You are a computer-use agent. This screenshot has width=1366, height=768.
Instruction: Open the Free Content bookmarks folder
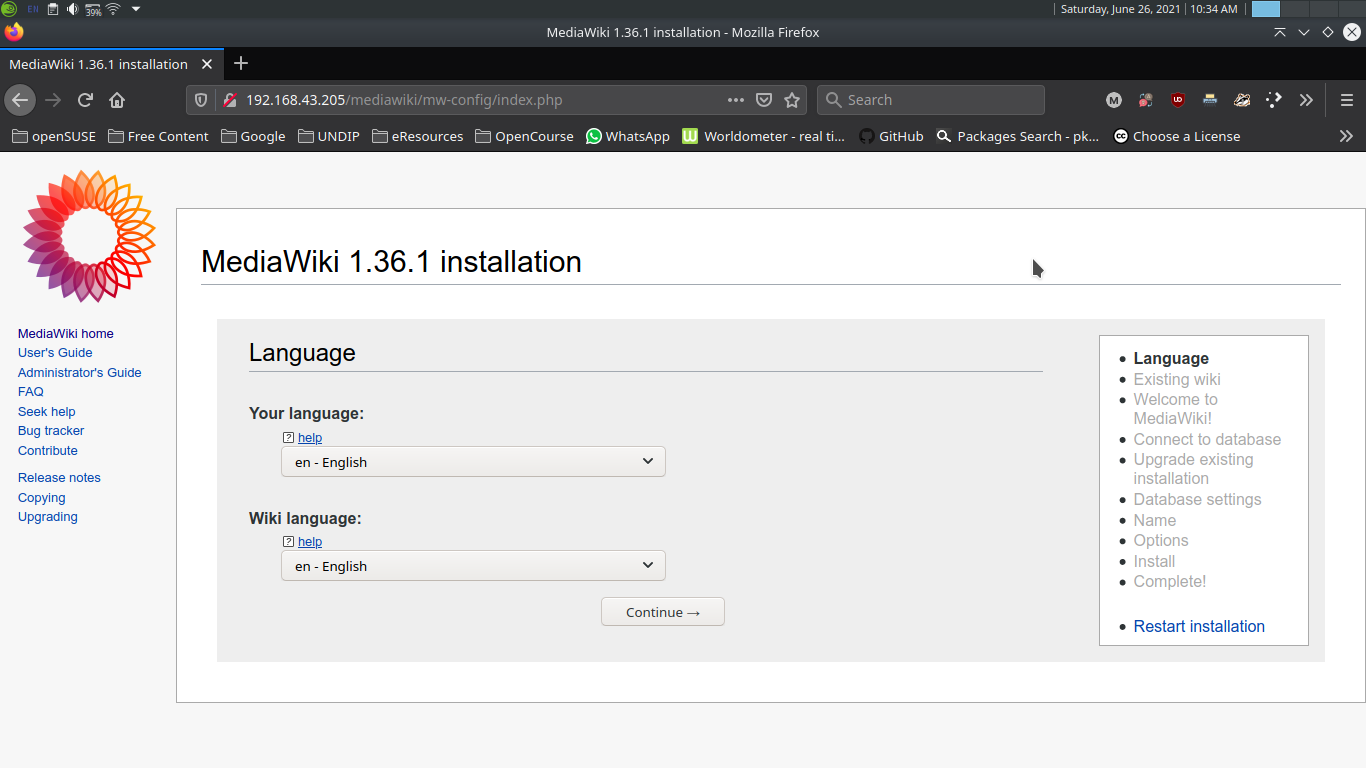click(x=158, y=136)
